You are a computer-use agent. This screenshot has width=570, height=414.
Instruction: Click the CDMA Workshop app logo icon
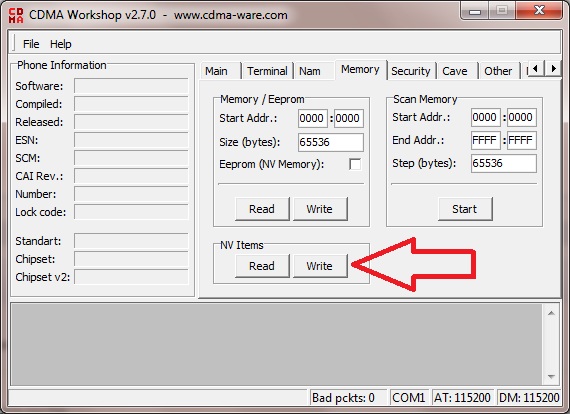coord(16,15)
